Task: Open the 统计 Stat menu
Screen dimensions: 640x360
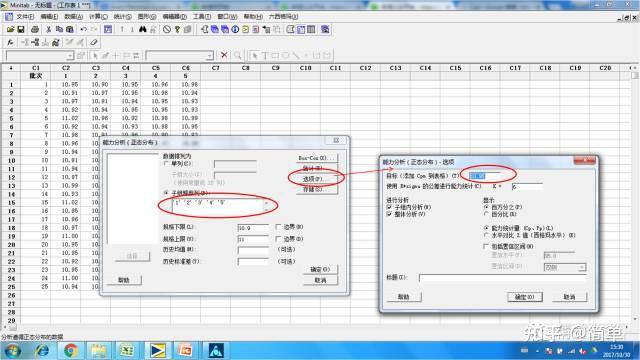Action: (x=122, y=17)
